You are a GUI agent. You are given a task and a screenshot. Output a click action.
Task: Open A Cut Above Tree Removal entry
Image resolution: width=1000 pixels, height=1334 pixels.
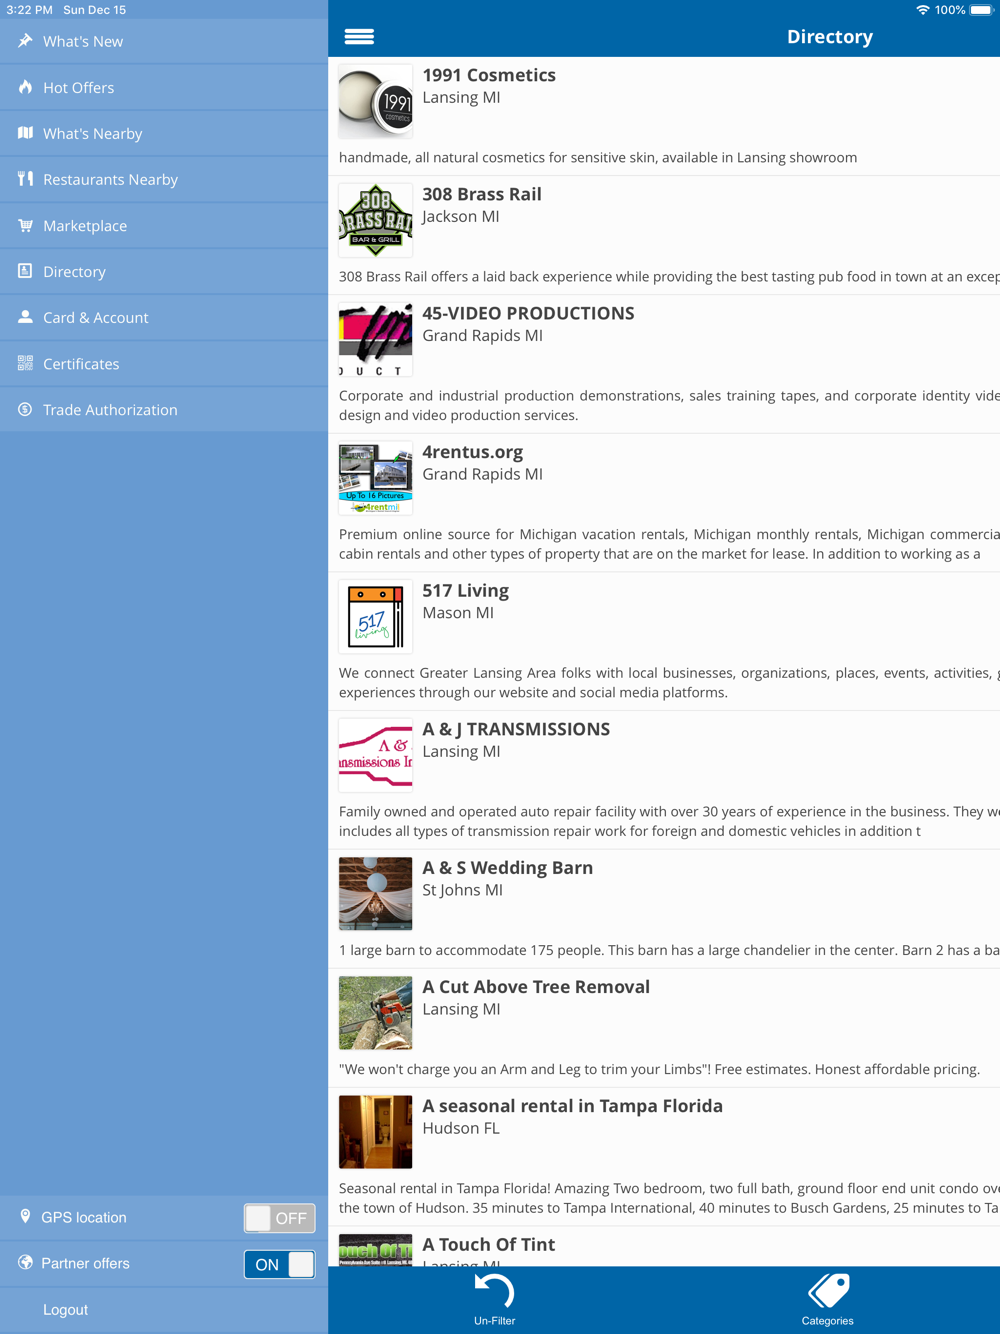(664, 1028)
